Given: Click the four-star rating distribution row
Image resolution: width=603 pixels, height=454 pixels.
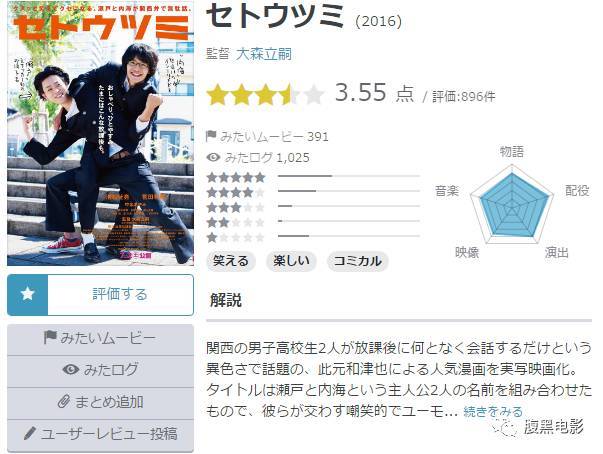Looking at the screenshot, I should (313, 191).
